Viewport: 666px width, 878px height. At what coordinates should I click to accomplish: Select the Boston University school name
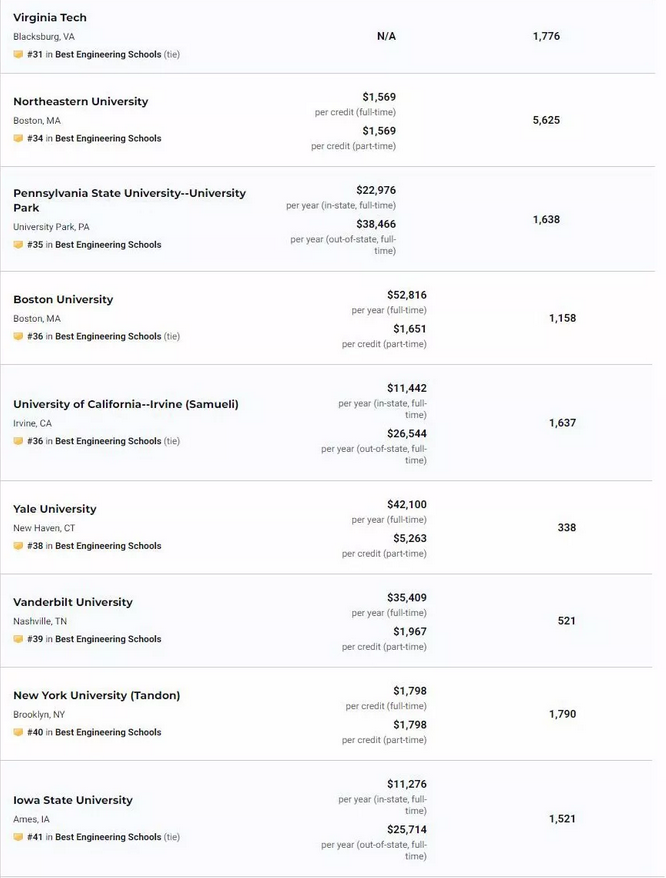pos(63,300)
